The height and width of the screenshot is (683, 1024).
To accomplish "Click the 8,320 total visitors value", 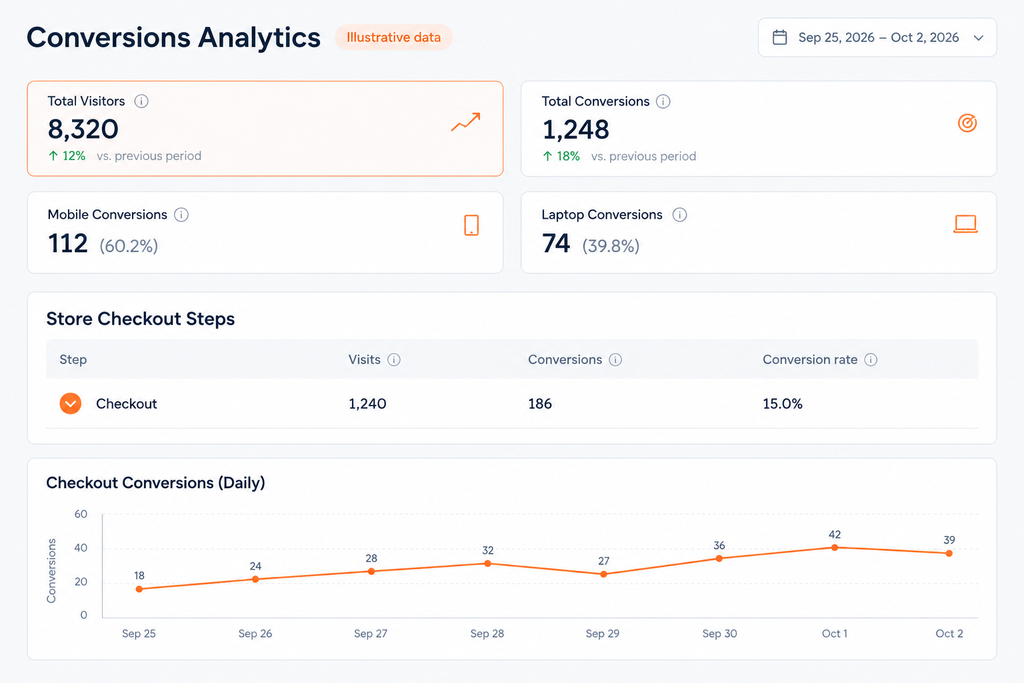I will pyautogui.click(x=83, y=129).
